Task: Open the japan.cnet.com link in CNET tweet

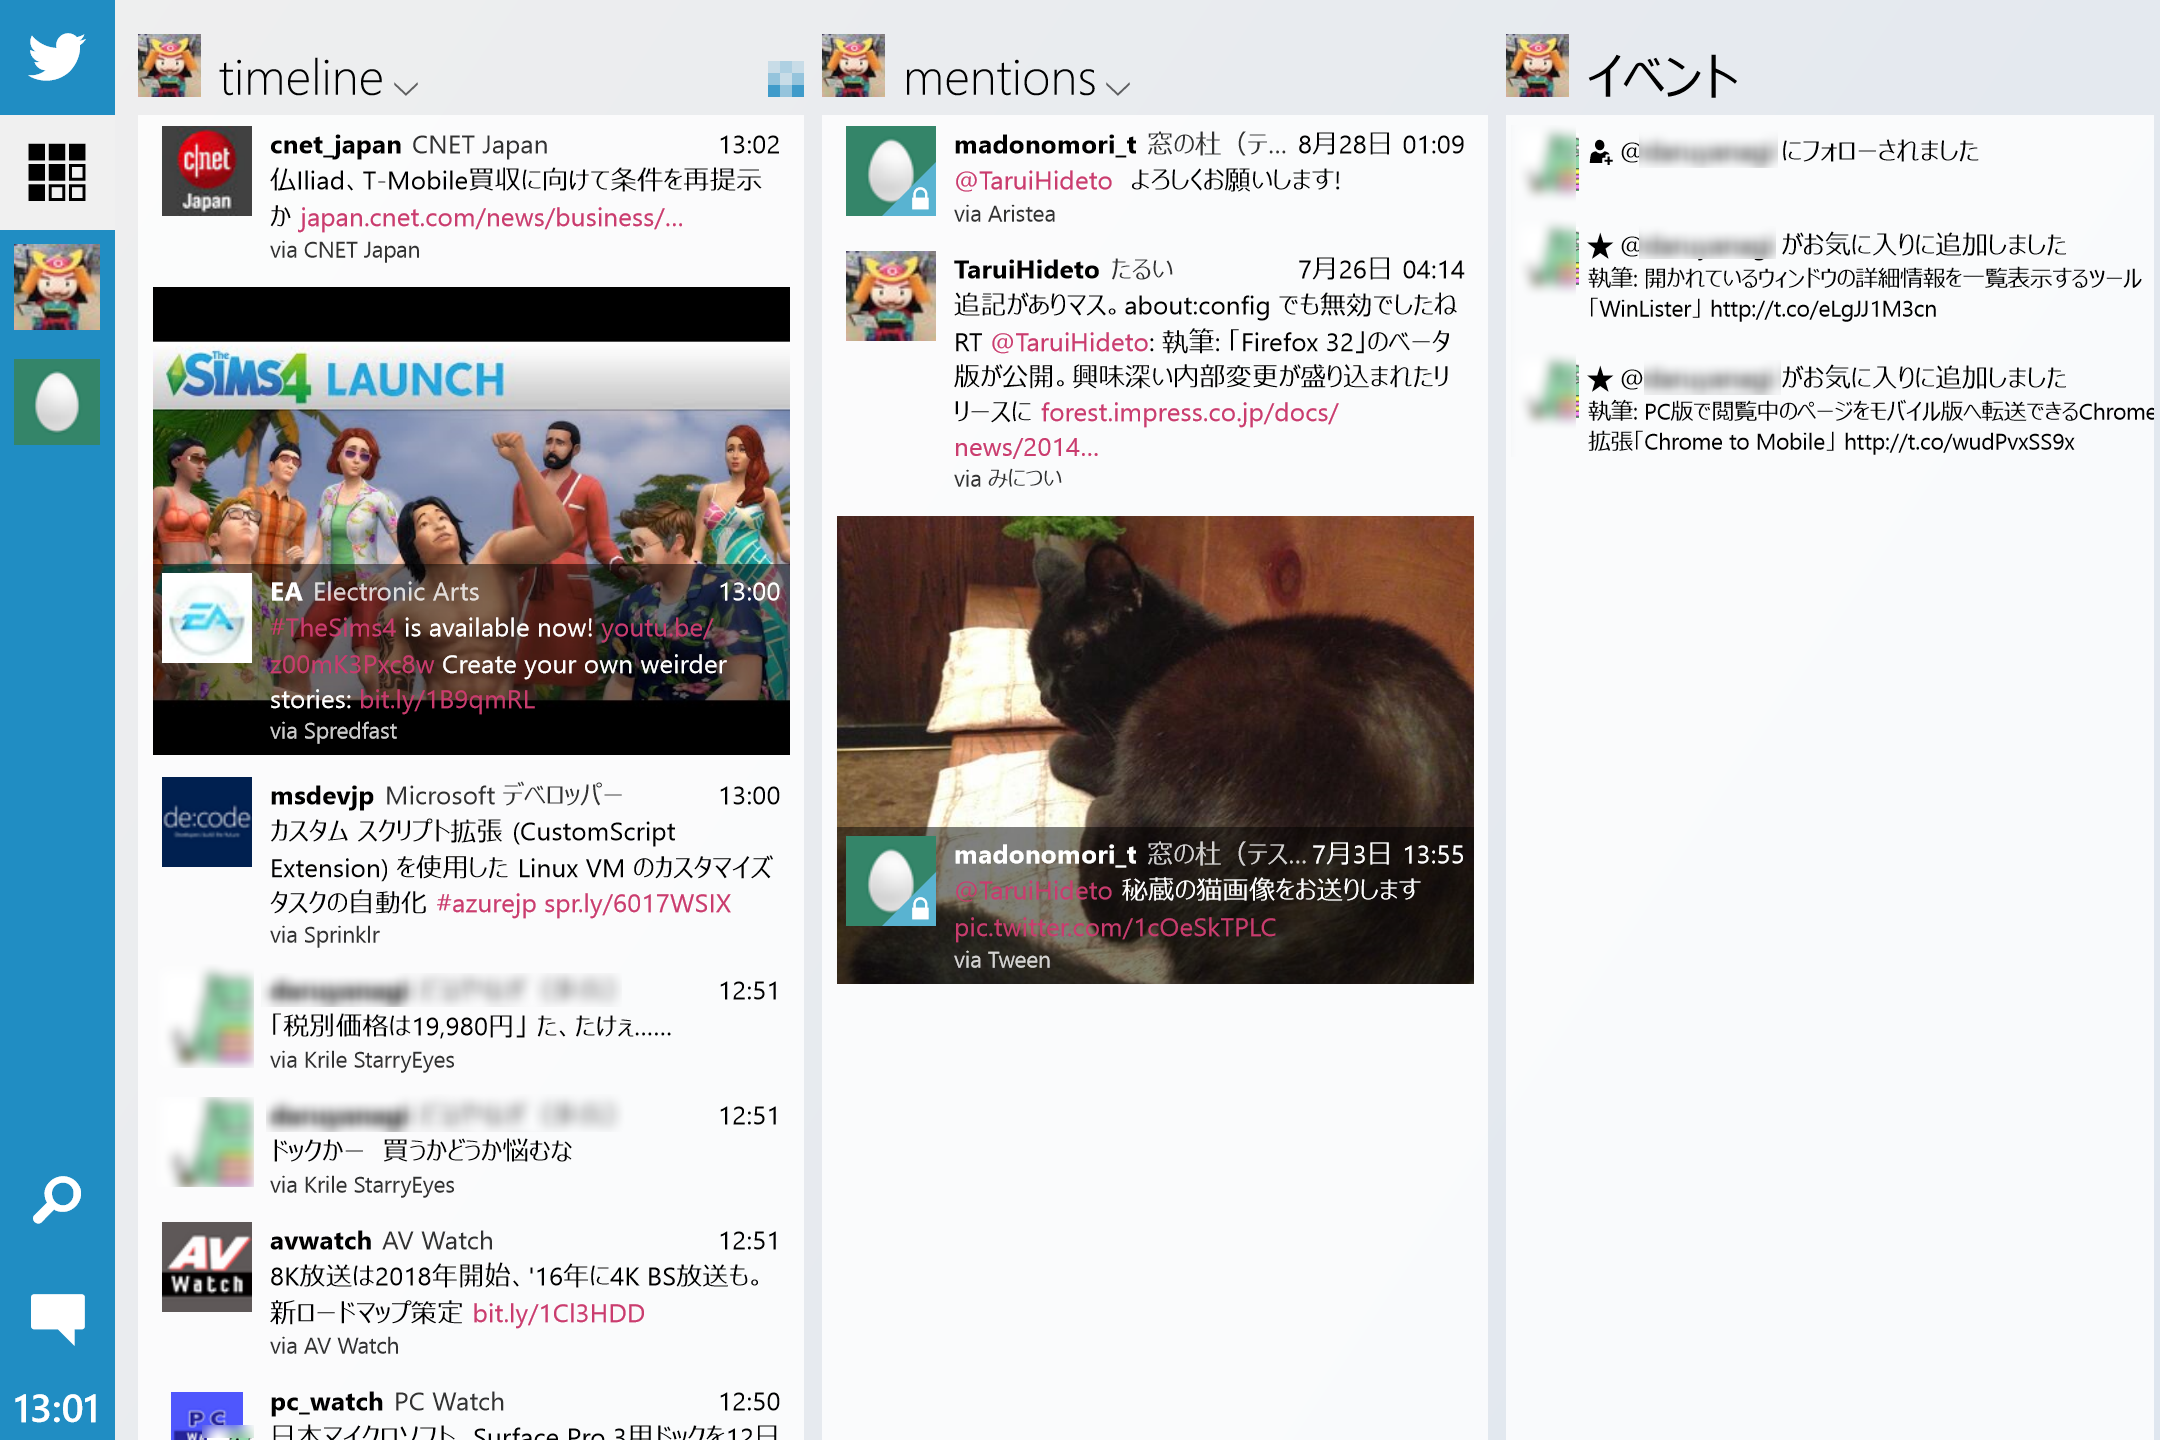Action: tap(490, 217)
